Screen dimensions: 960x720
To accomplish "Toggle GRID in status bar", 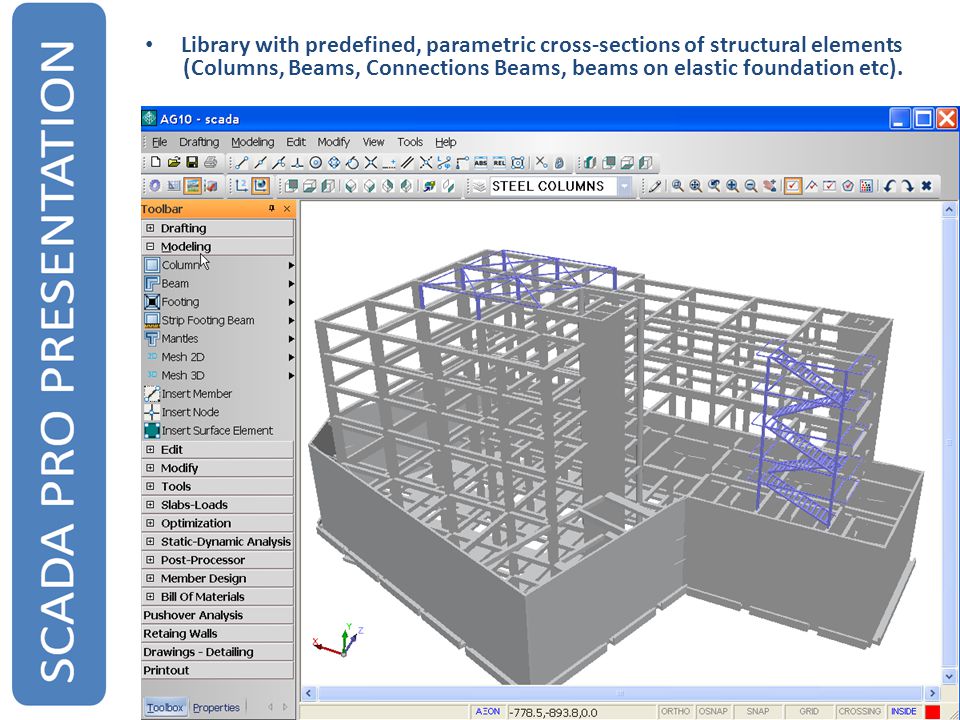I will click(x=809, y=711).
